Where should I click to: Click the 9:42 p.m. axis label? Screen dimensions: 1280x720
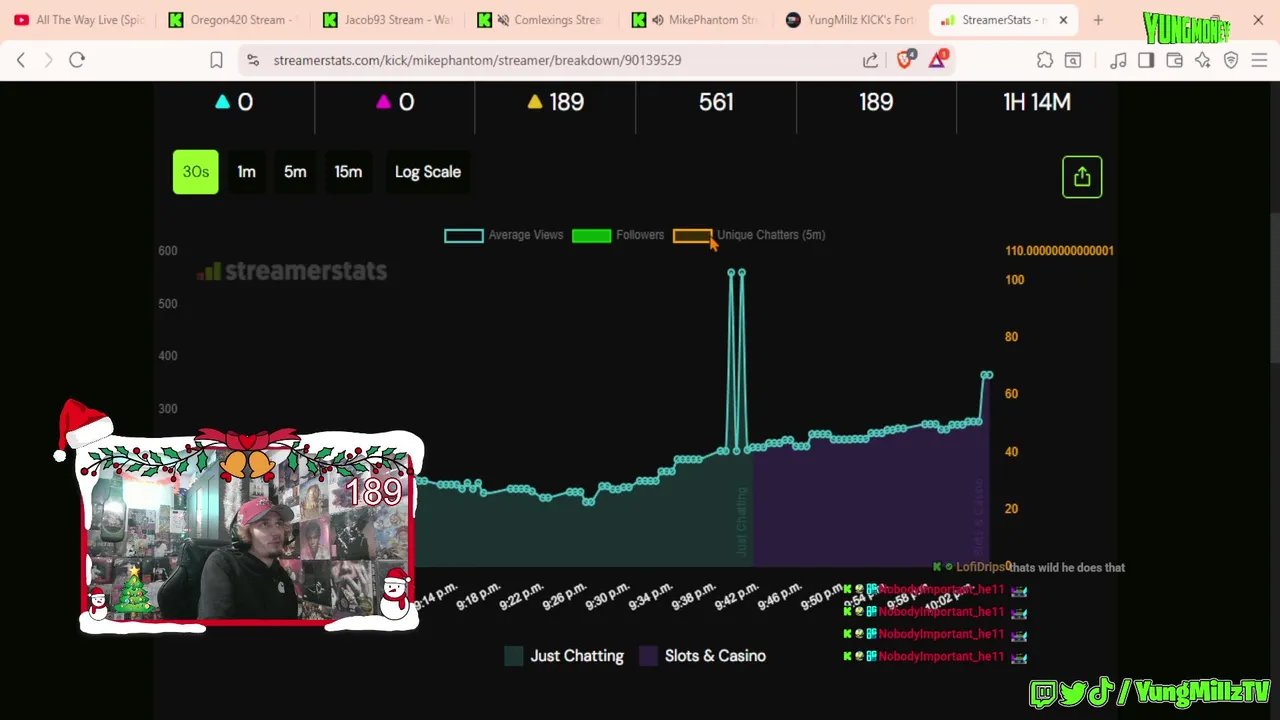tap(737, 597)
